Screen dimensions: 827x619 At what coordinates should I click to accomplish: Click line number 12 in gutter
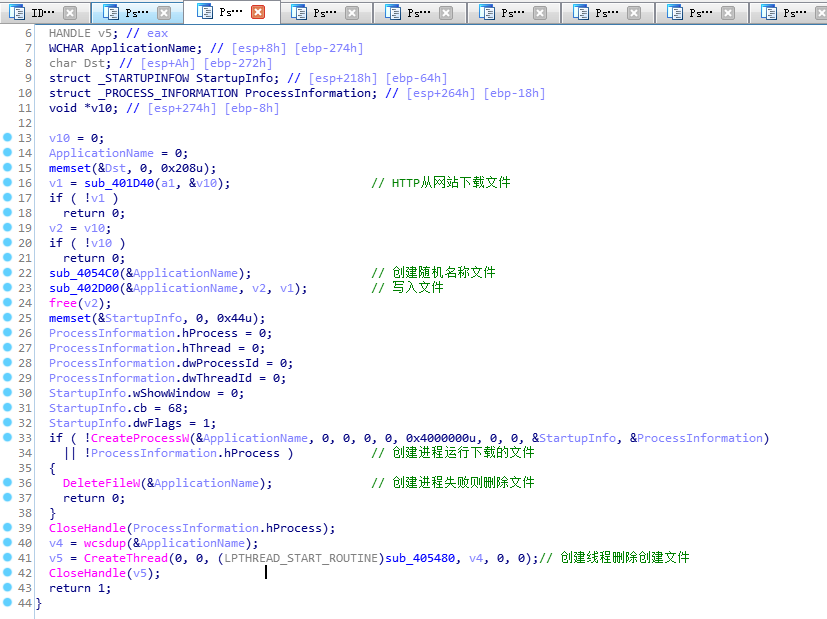point(25,123)
